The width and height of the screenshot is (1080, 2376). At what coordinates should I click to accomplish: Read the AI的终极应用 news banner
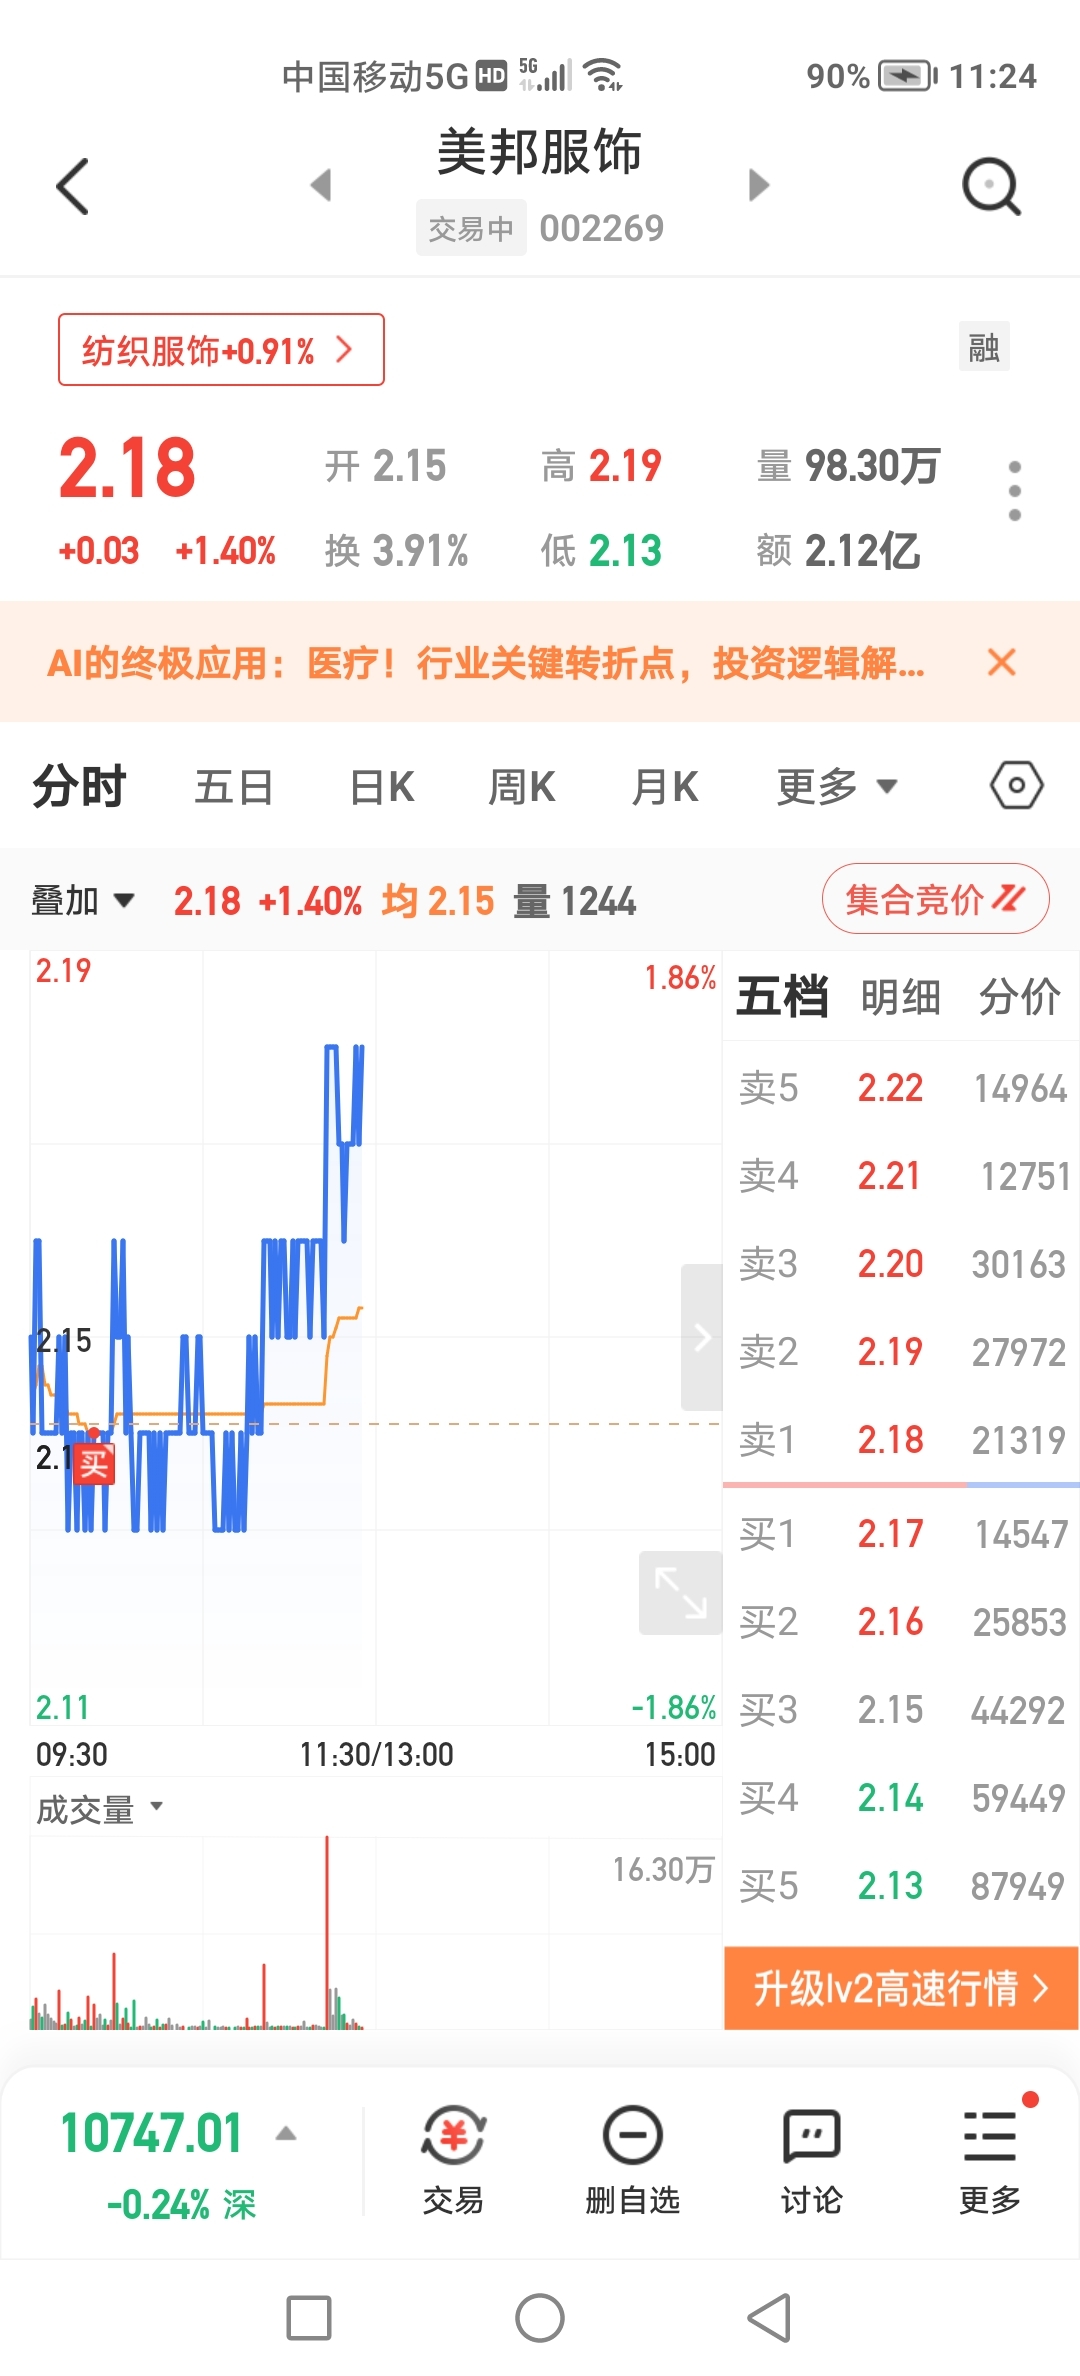(x=486, y=662)
